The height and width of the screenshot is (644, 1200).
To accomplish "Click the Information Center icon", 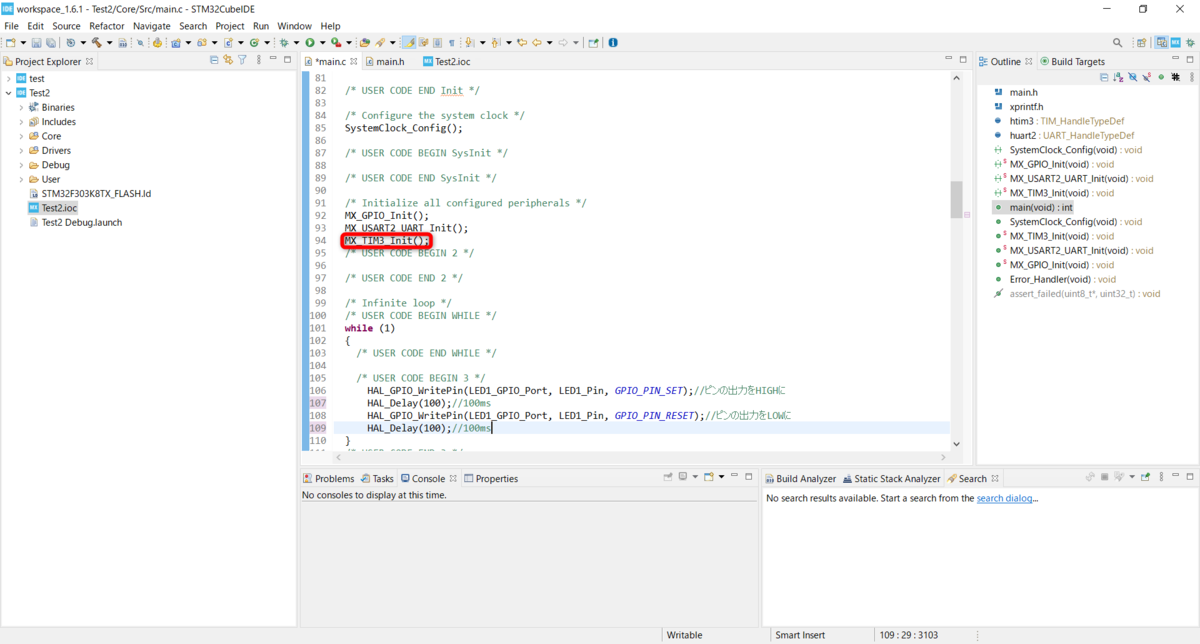I will click(x=612, y=43).
